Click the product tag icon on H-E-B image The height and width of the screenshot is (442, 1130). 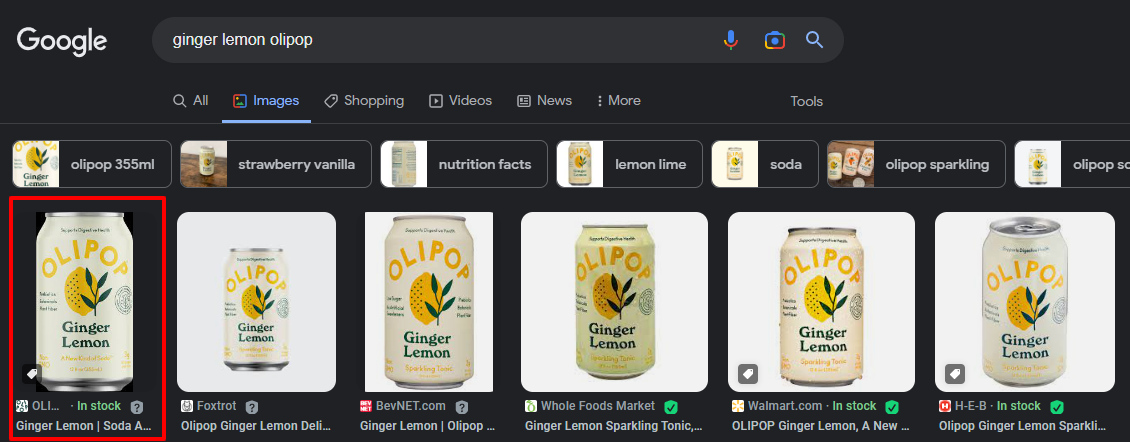(955, 374)
